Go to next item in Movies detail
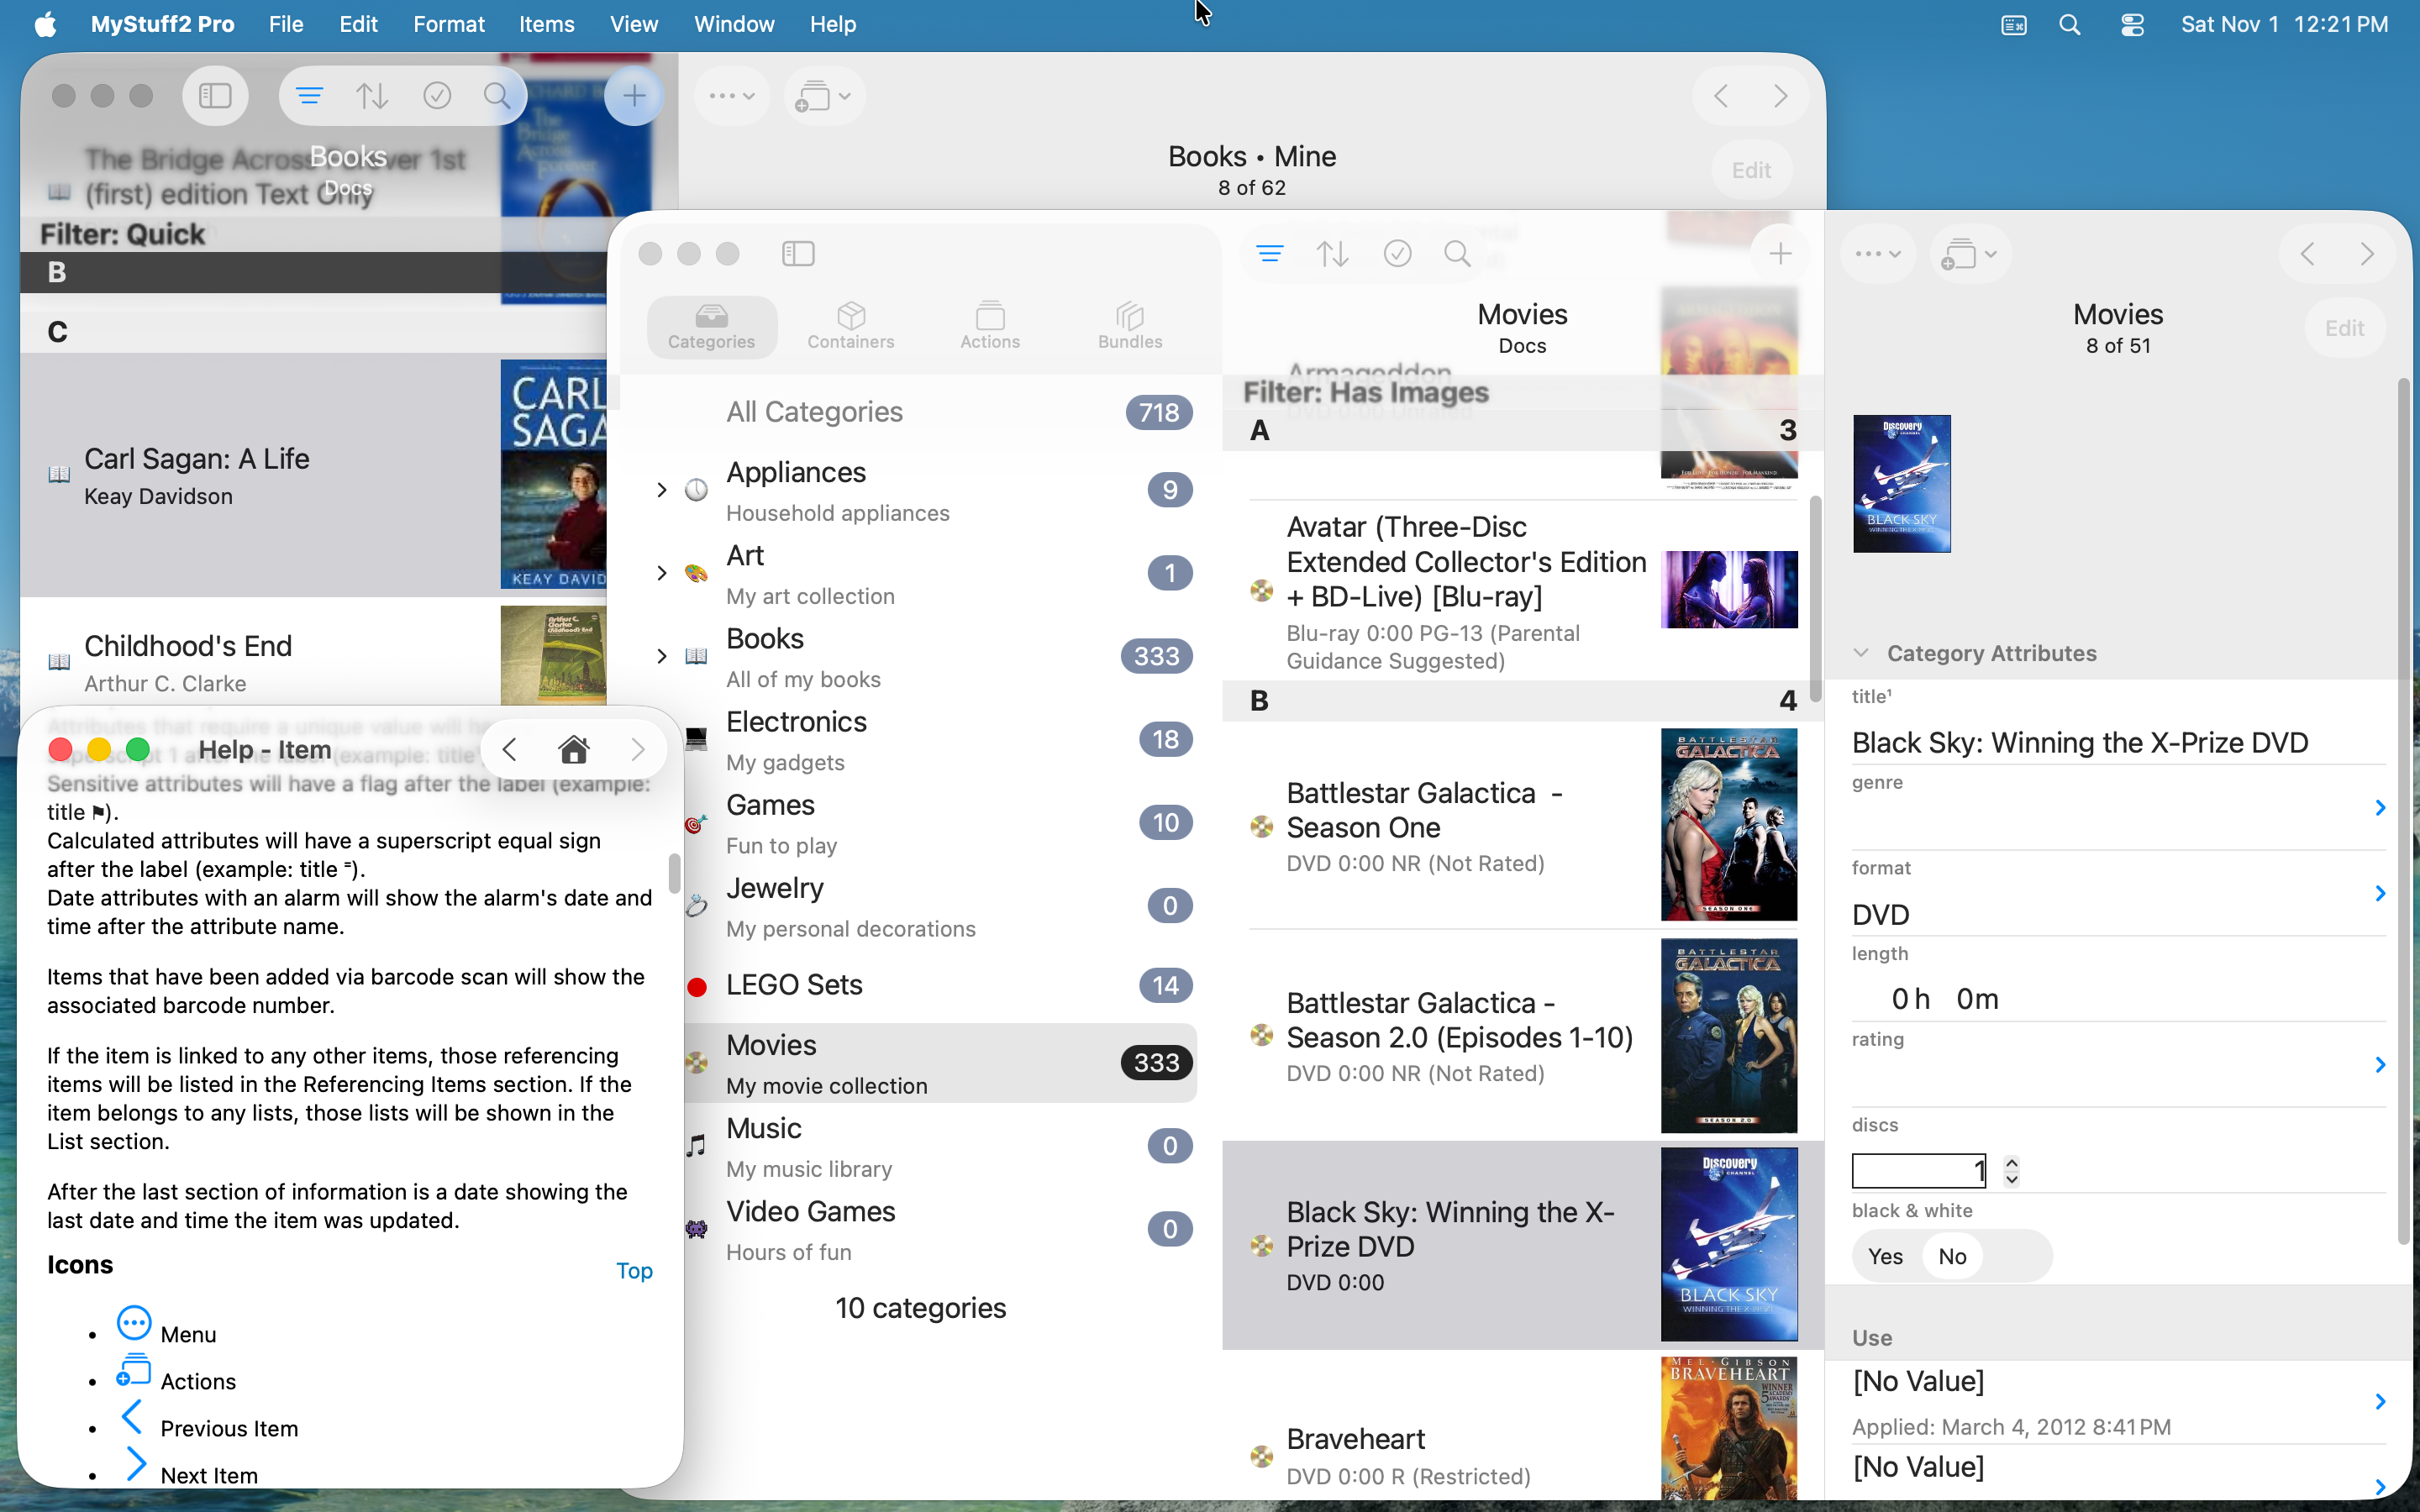This screenshot has height=1512, width=2420. (2367, 254)
